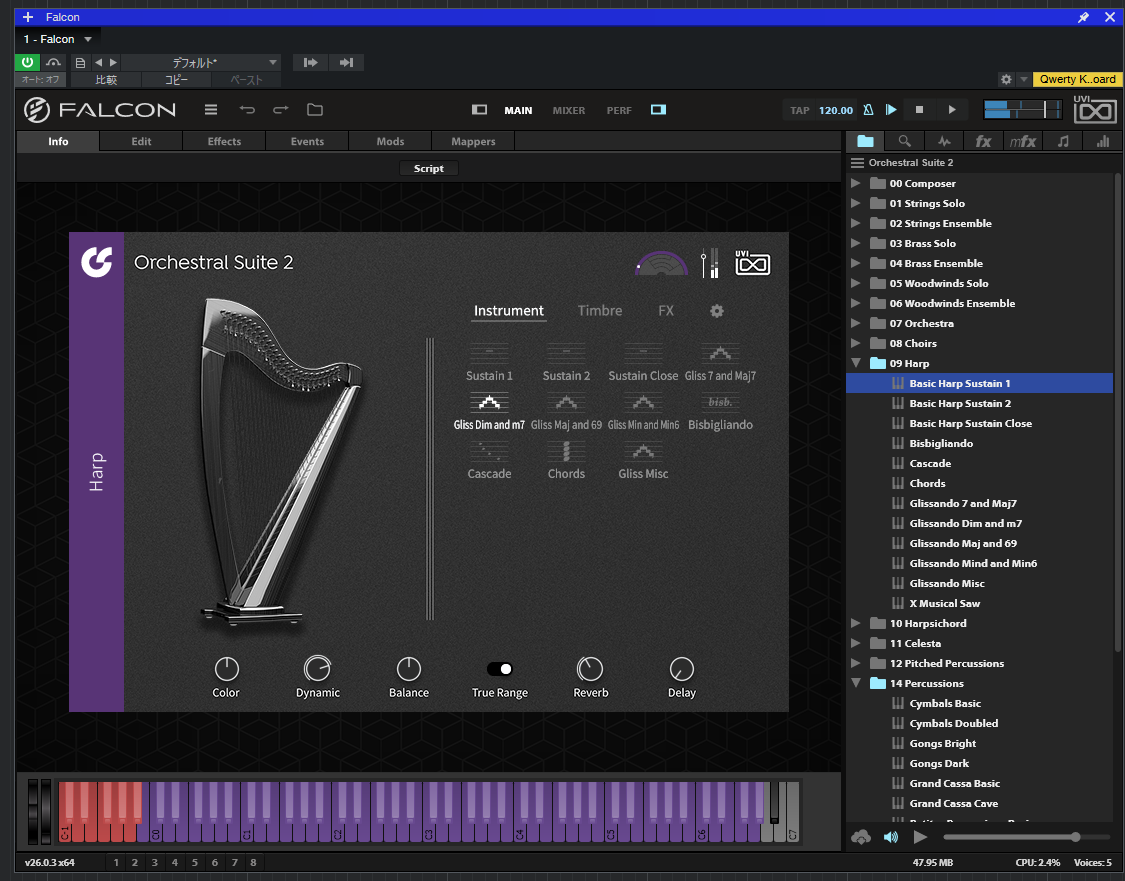The width and height of the screenshot is (1125, 881).
Task: Switch to the Events tab
Action: point(307,141)
